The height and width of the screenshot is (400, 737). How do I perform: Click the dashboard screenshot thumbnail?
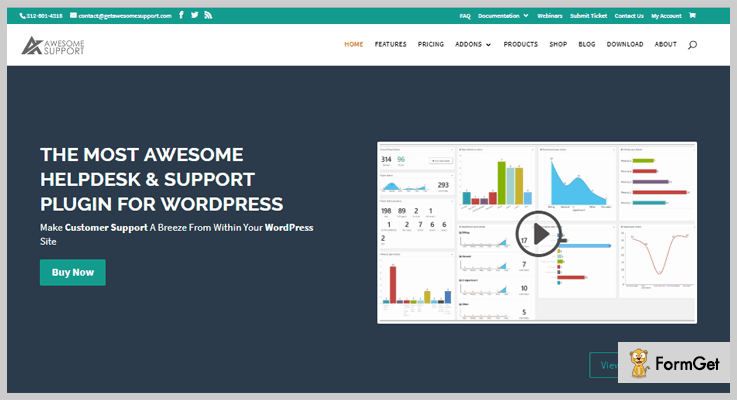[x=537, y=233]
